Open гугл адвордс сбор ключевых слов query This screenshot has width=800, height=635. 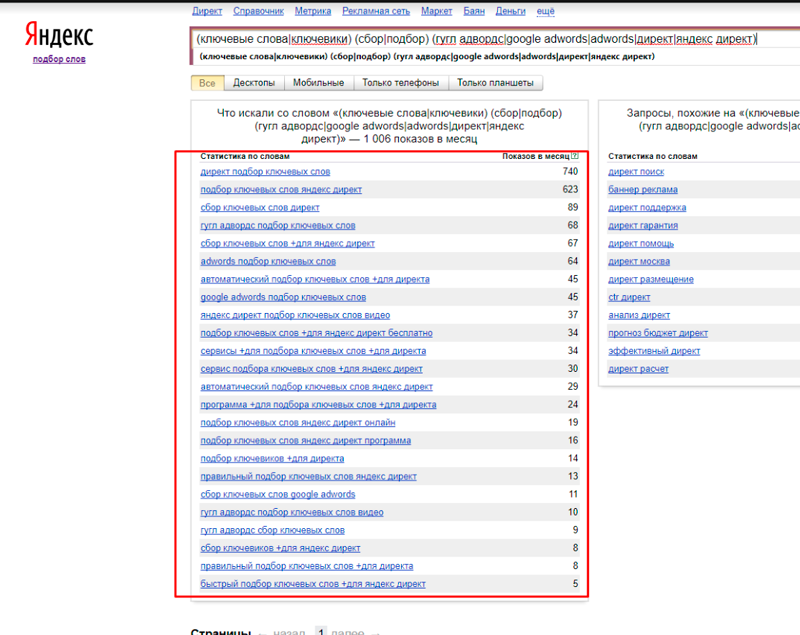click(x=272, y=530)
